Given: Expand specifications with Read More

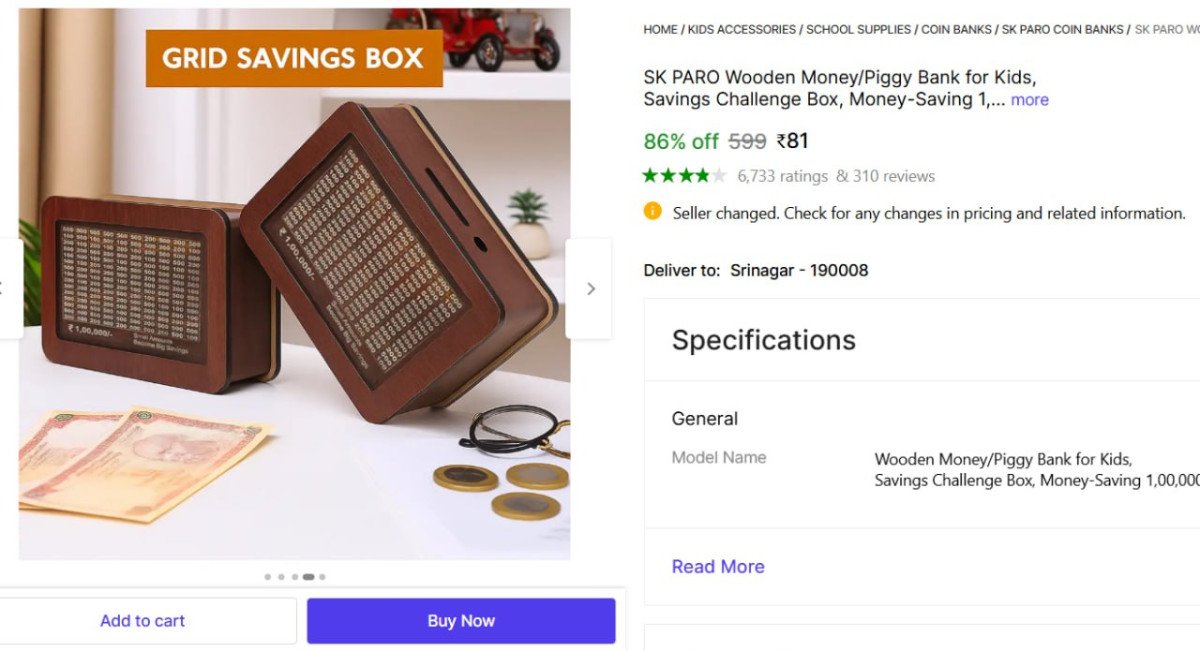Looking at the screenshot, I should (718, 566).
